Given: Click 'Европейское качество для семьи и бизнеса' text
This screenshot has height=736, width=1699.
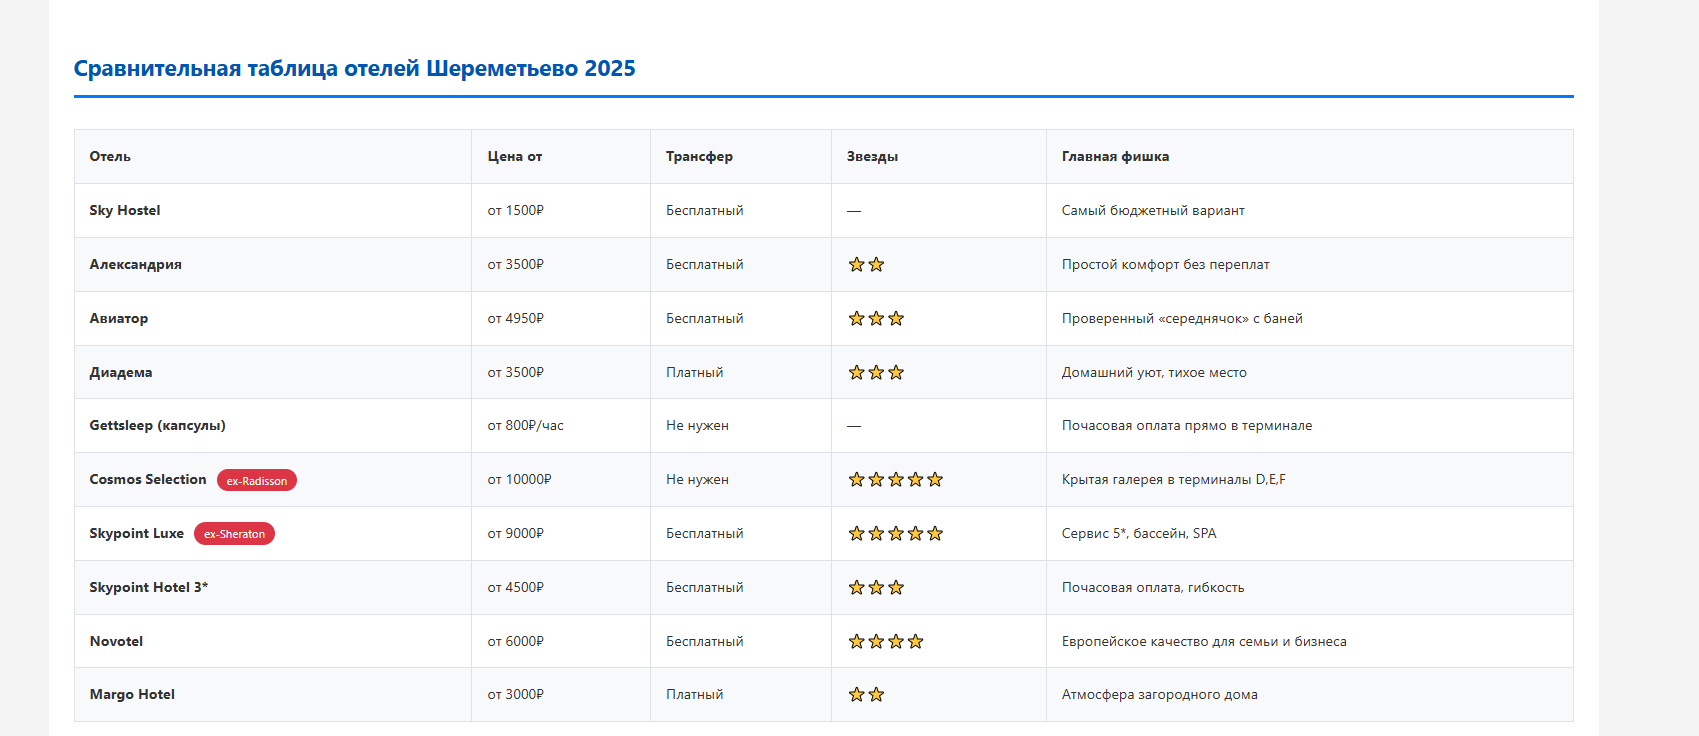Looking at the screenshot, I should [x=1204, y=641].
